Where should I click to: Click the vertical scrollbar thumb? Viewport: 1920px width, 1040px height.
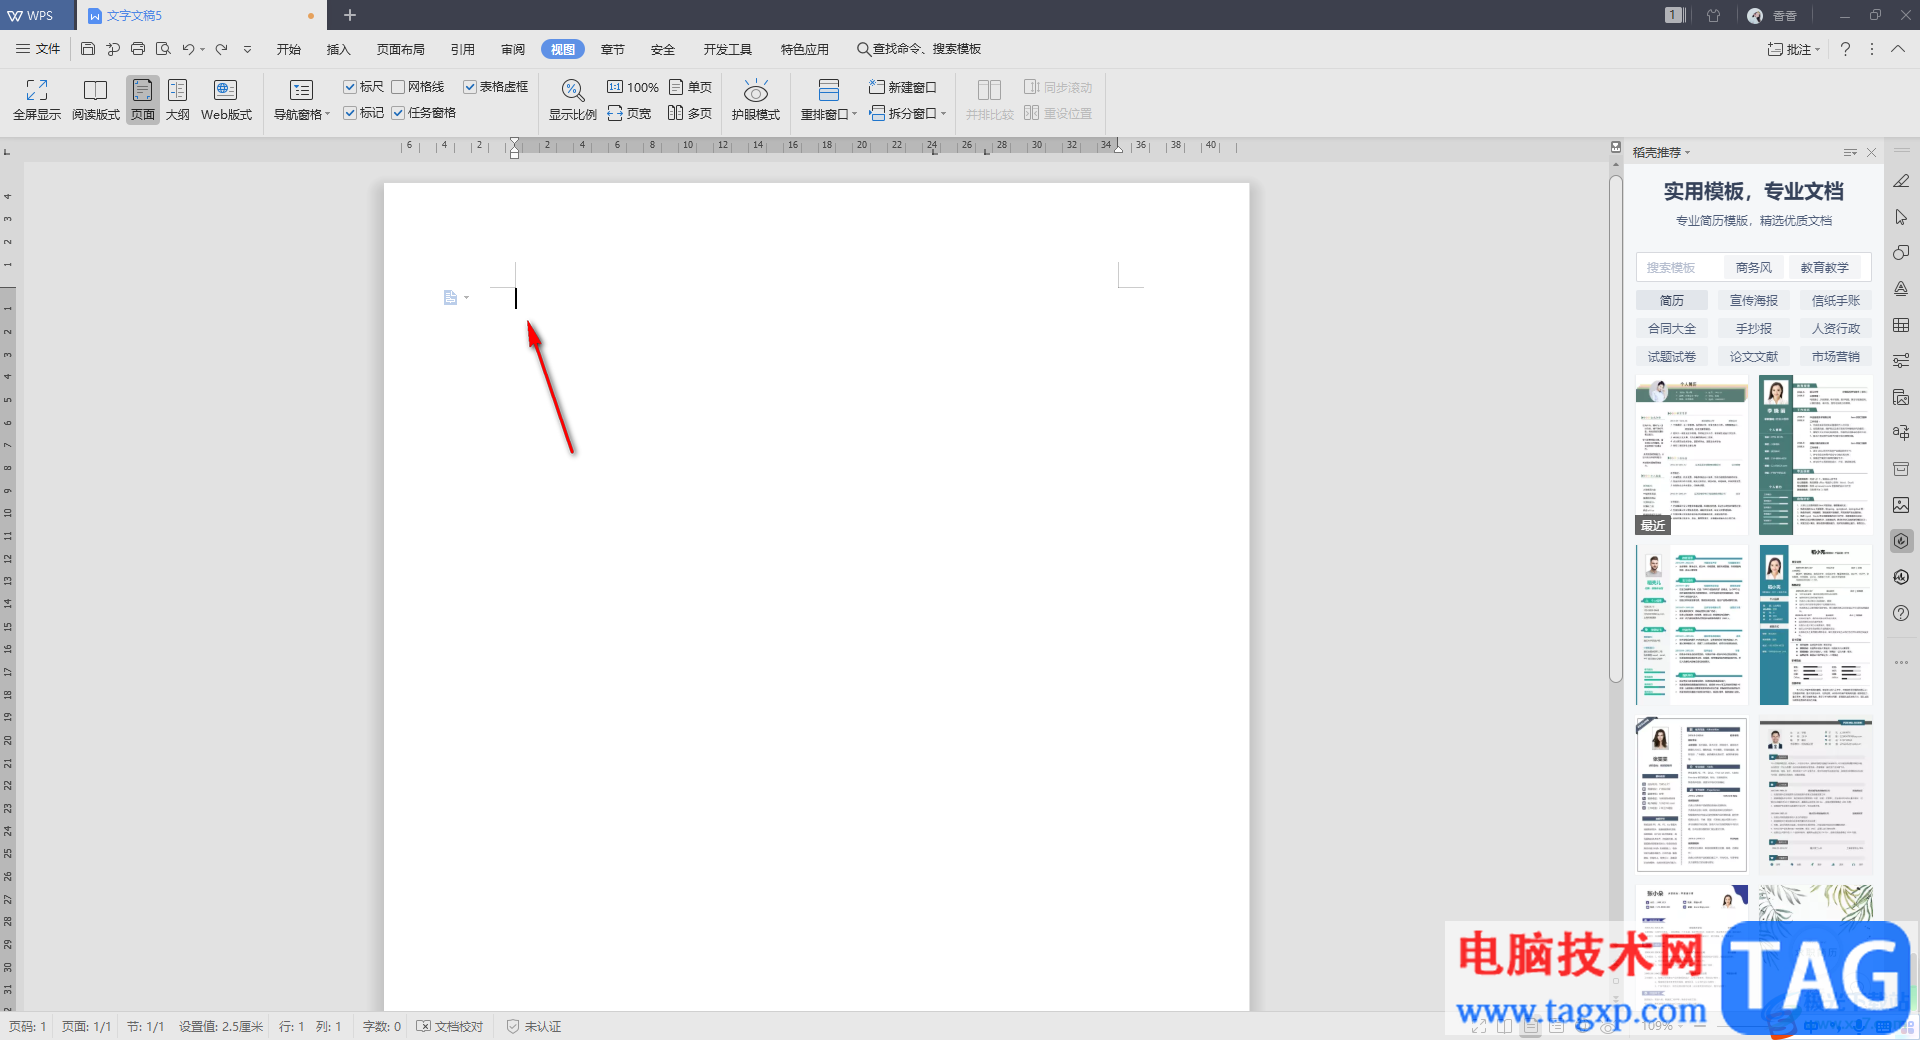tap(1616, 430)
